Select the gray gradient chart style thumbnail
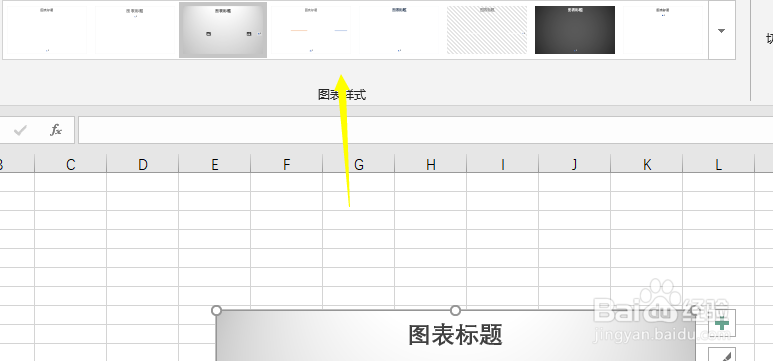 (x=223, y=30)
